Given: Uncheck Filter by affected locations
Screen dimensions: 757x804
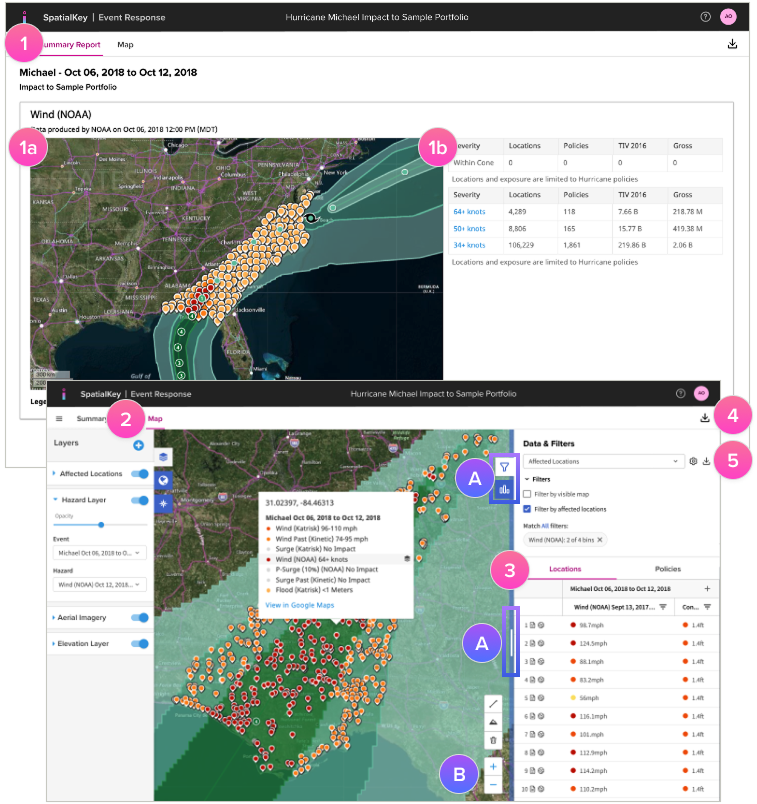Looking at the screenshot, I should pyautogui.click(x=527, y=509).
